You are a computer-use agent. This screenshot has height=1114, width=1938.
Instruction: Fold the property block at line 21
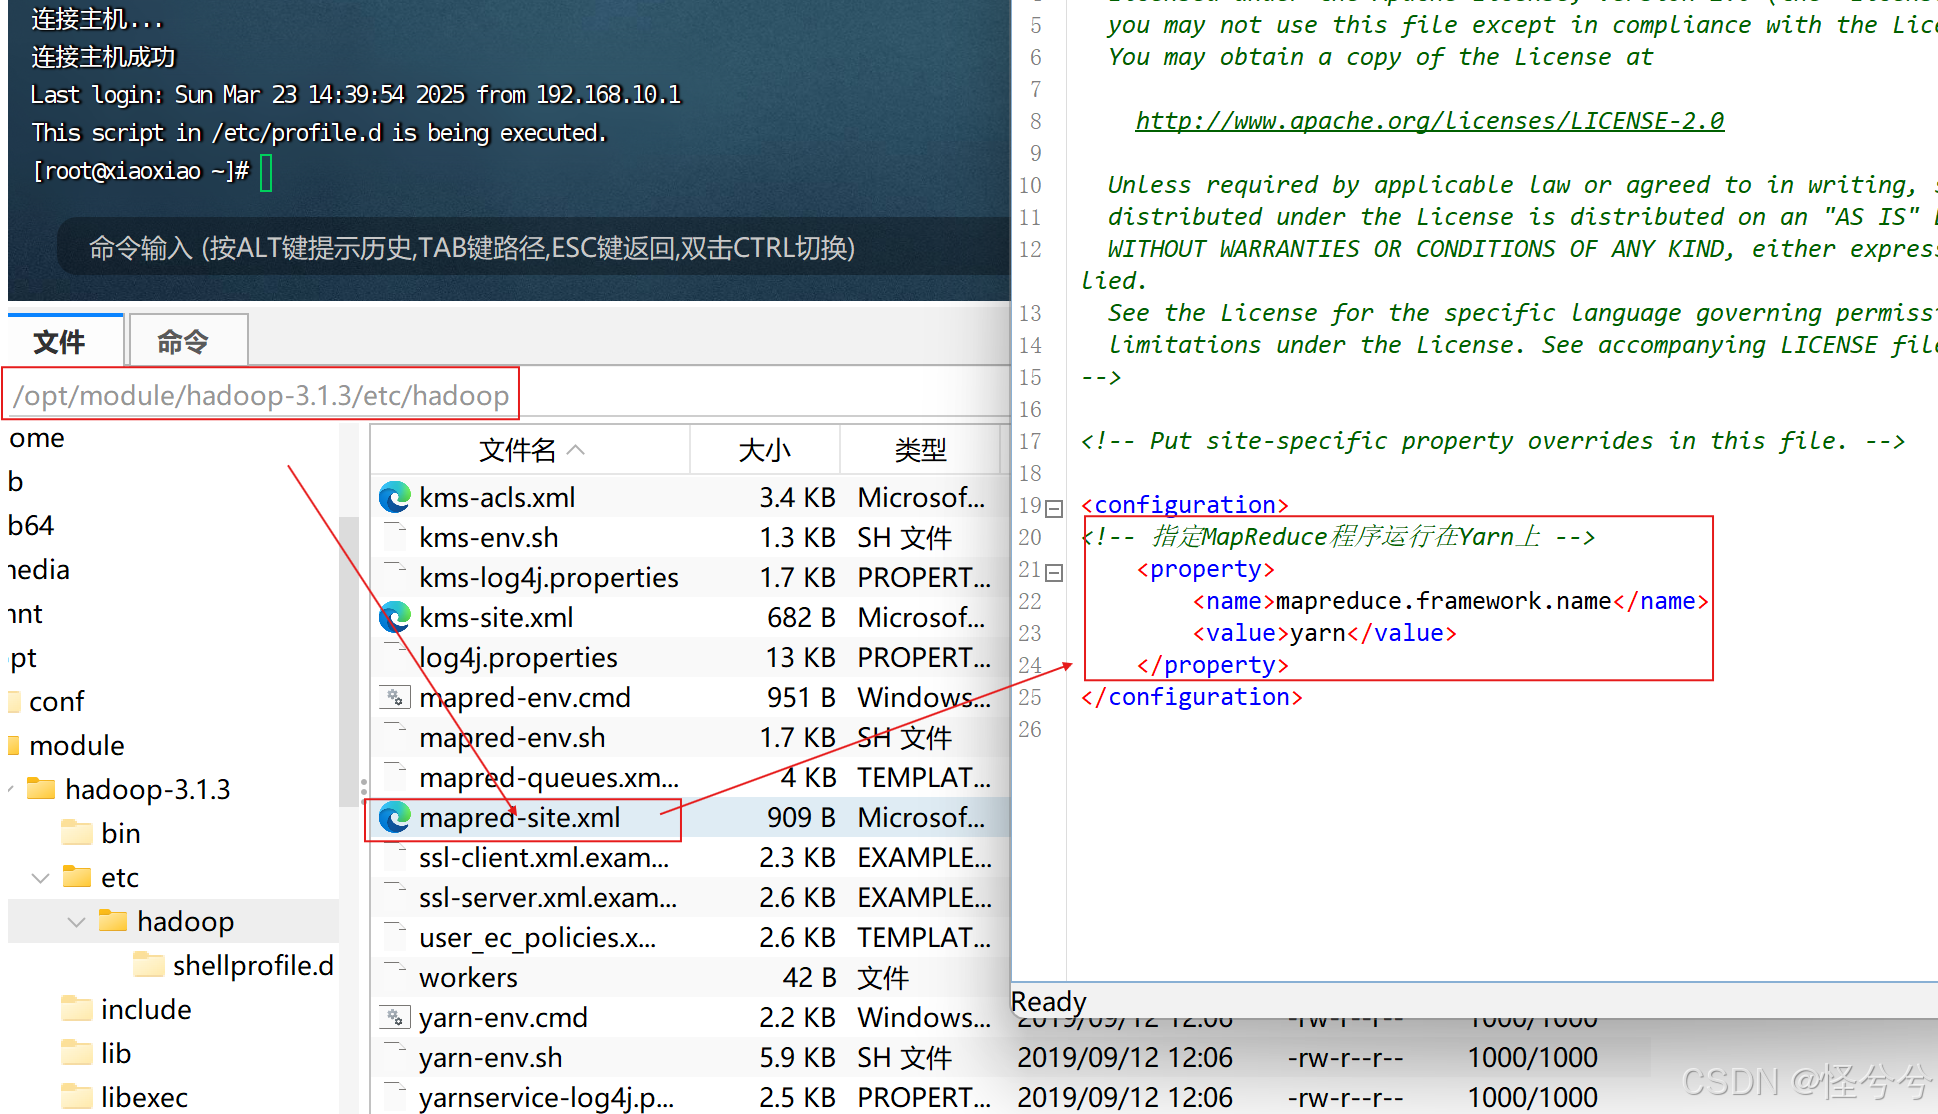coord(1053,572)
